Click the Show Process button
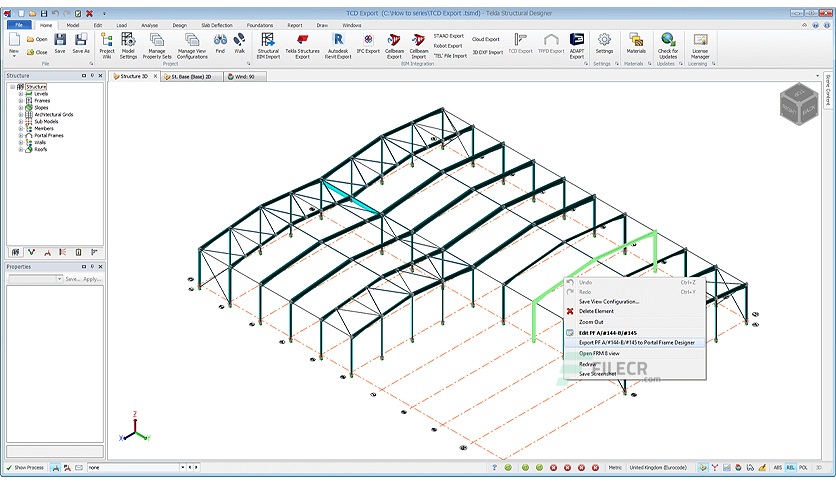 pos(25,467)
